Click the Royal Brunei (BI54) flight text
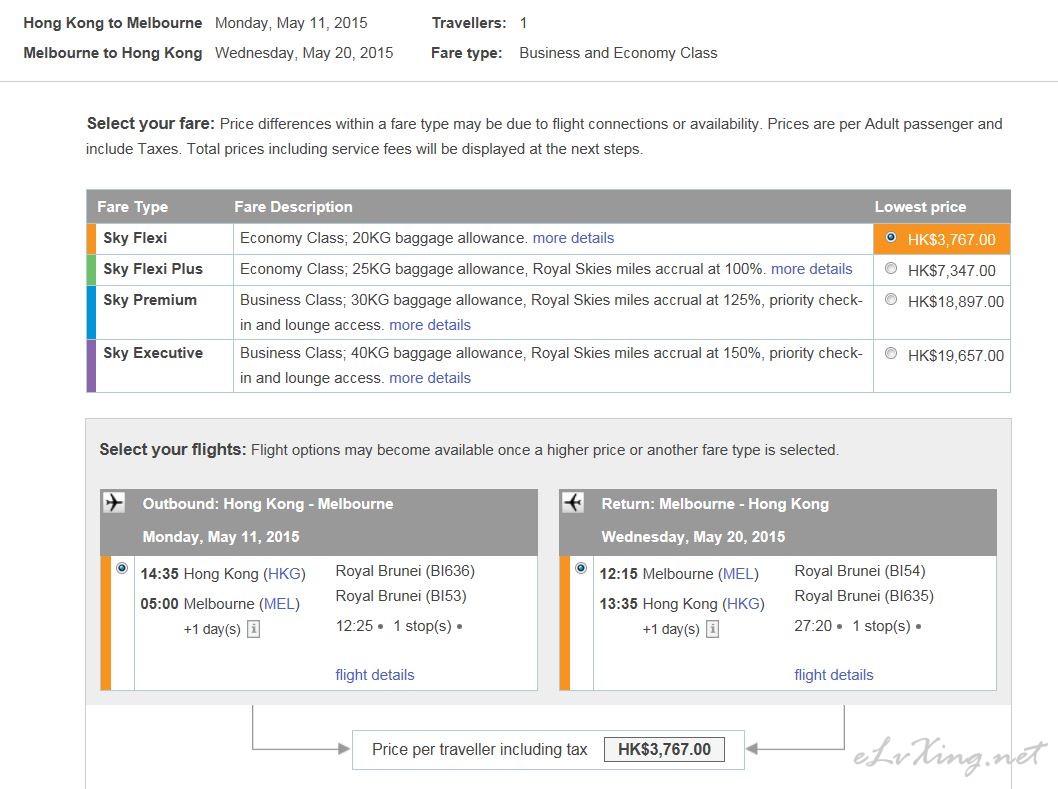Viewport: 1058px width, 789px height. pos(860,571)
